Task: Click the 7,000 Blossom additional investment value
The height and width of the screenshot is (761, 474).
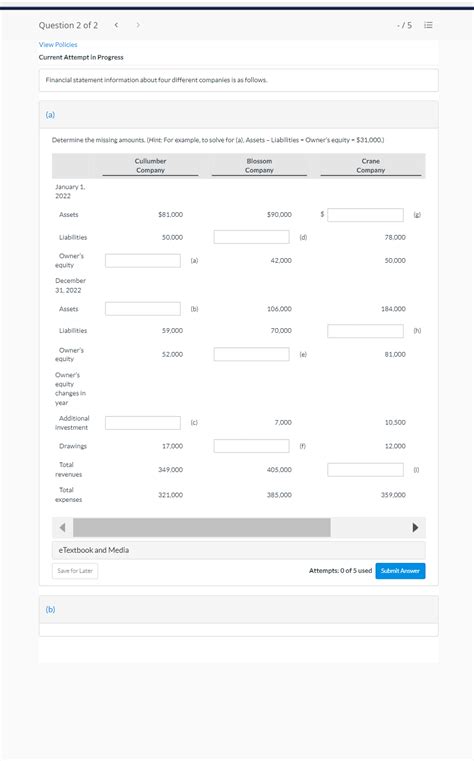Action: tap(283, 422)
